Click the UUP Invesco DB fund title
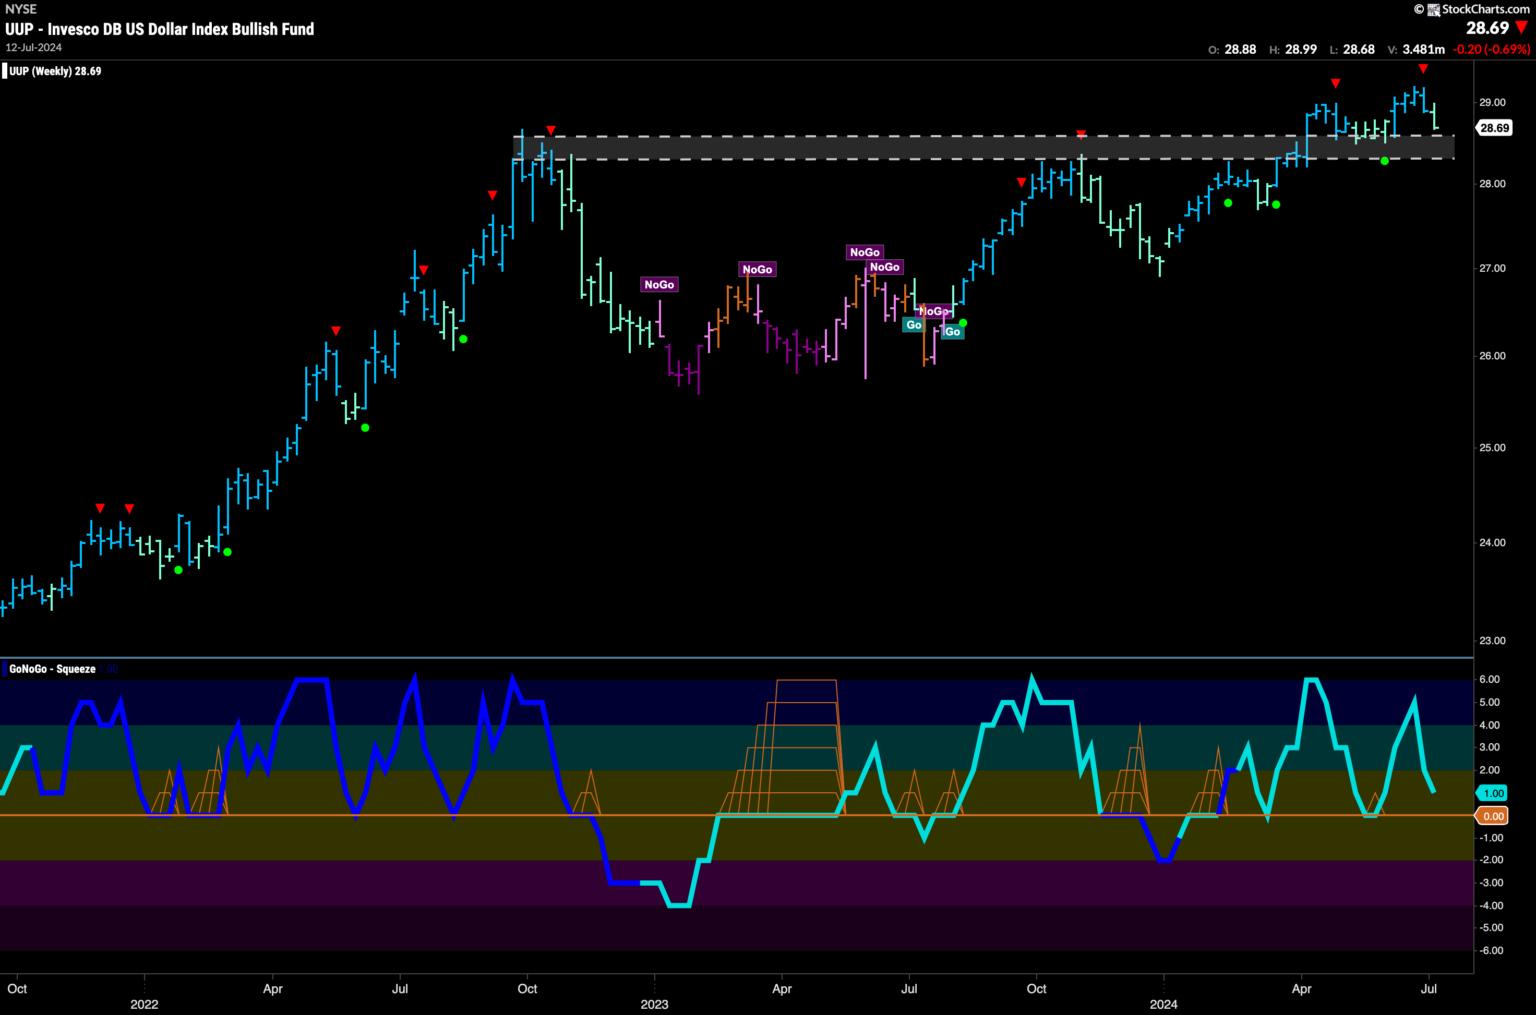This screenshot has height=1015, width=1536. [x=160, y=29]
